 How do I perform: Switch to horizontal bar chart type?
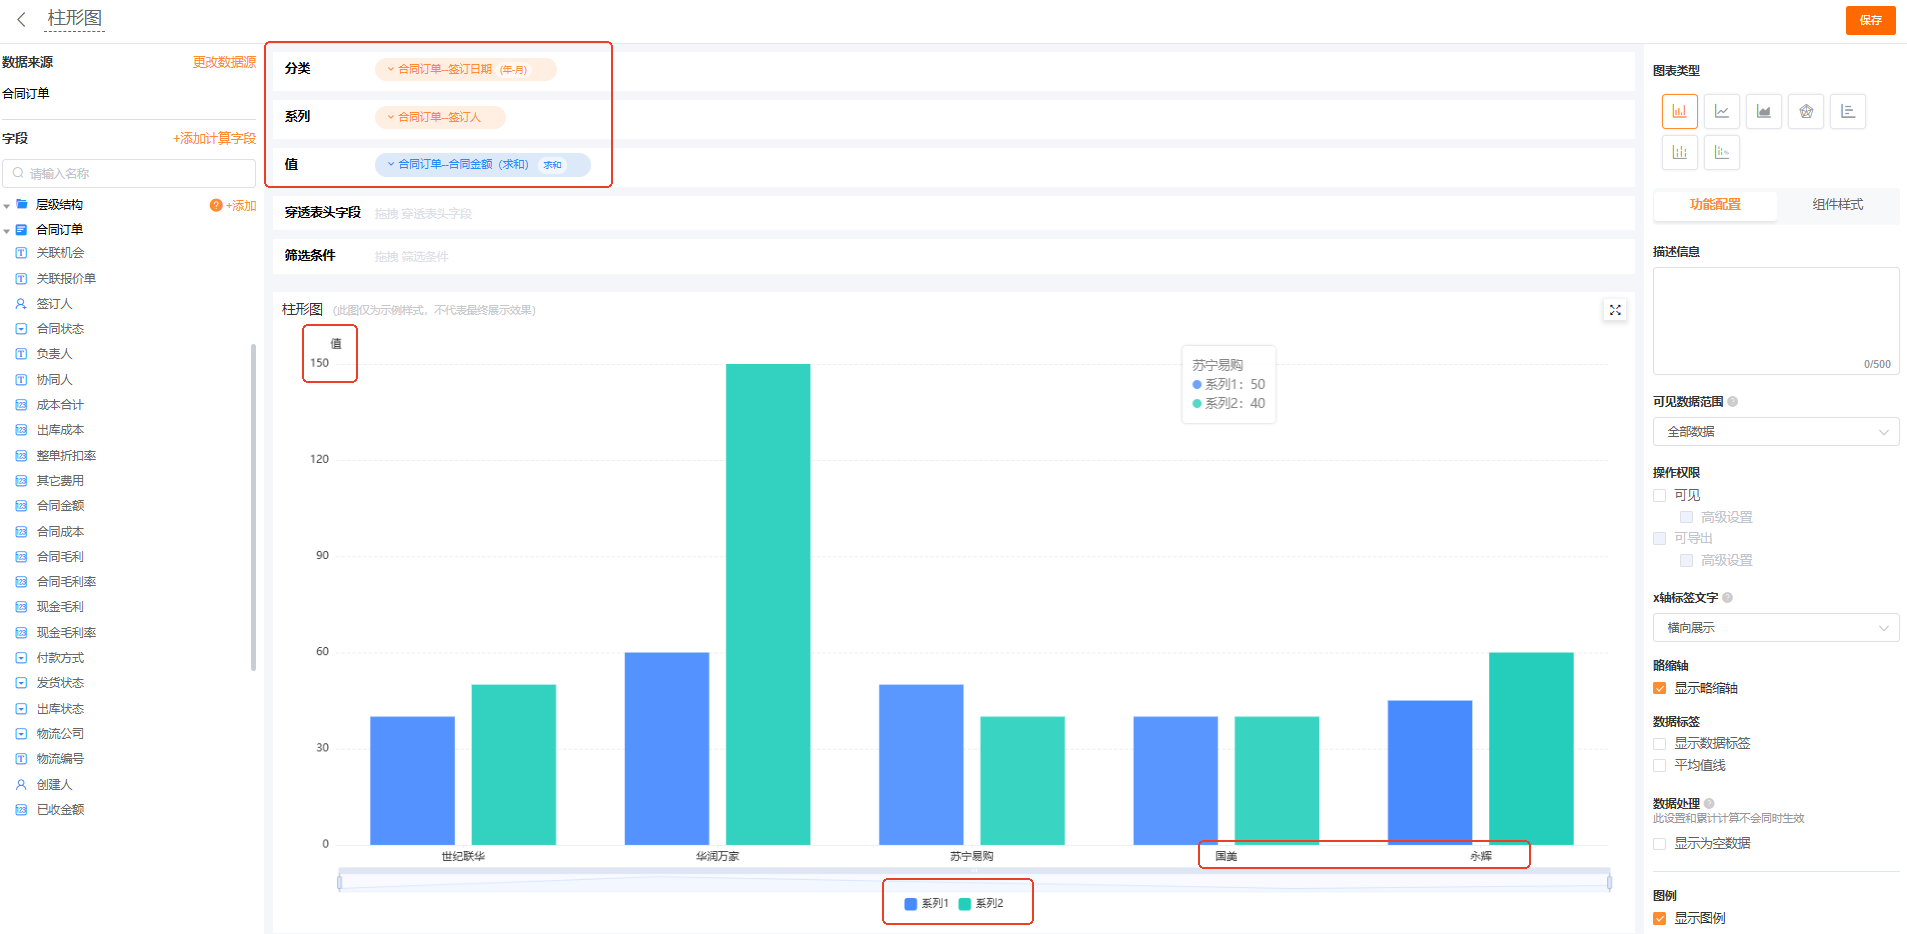[1847, 111]
